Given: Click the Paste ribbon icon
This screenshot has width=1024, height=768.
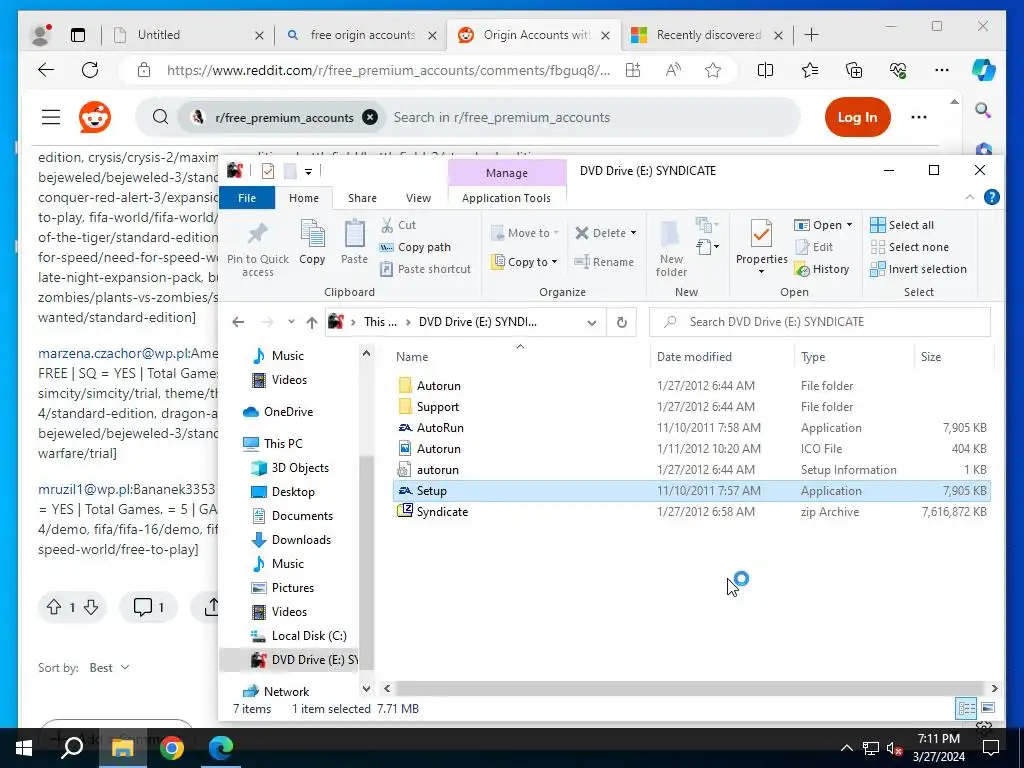Looking at the screenshot, I should pos(355,234).
